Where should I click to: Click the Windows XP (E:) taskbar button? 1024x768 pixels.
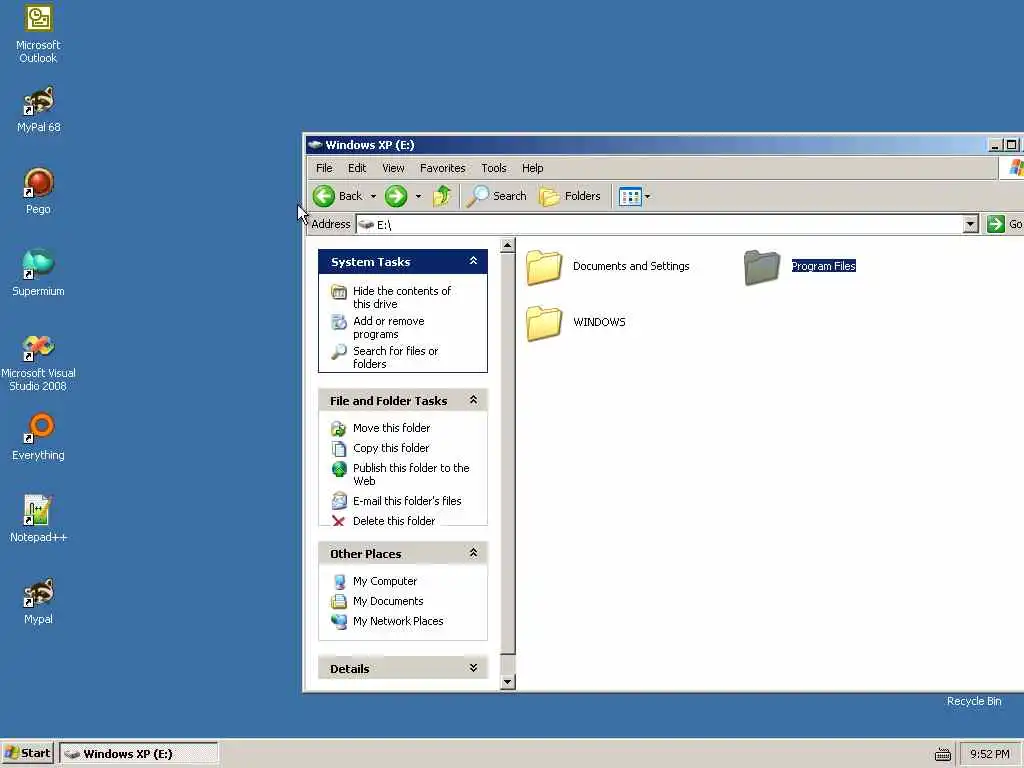138,754
